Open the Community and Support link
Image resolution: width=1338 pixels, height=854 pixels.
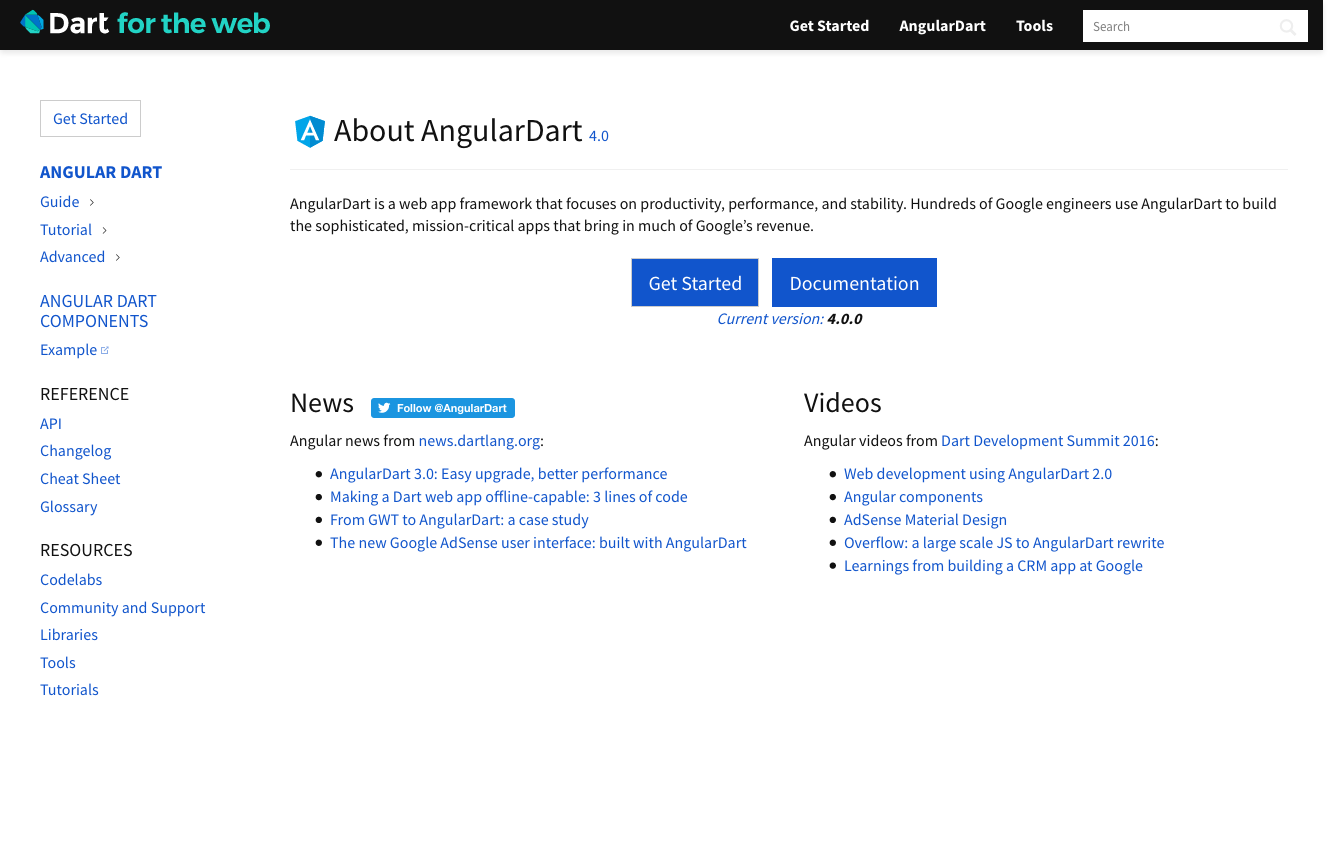pos(123,608)
